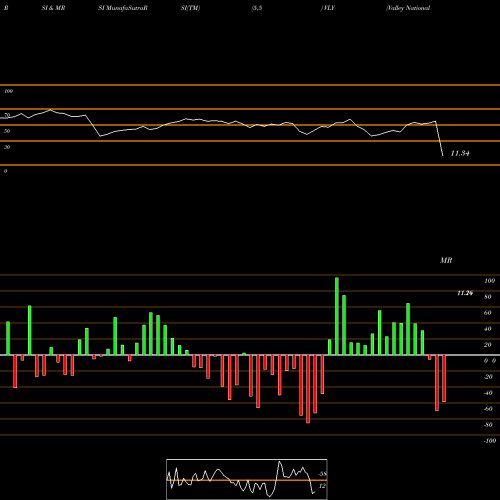Viewport: 500px width, 500px height.
Task: Click the 'SI & MR' header label
Action: click(x=53, y=8)
